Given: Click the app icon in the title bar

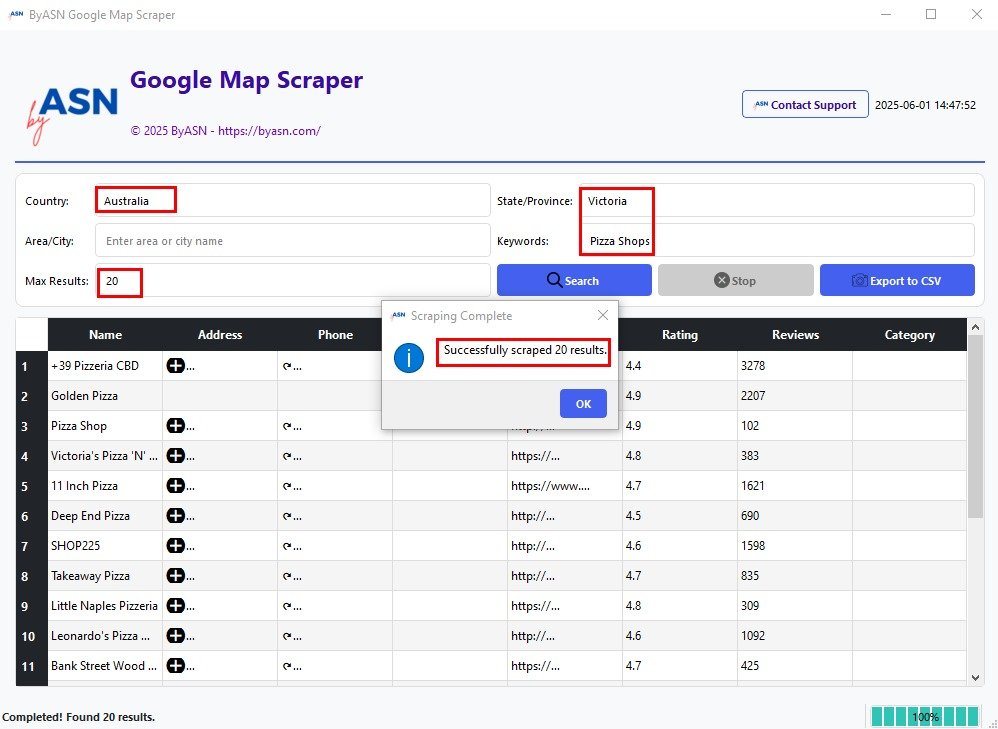Looking at the screenshot, I should [16, 14].
